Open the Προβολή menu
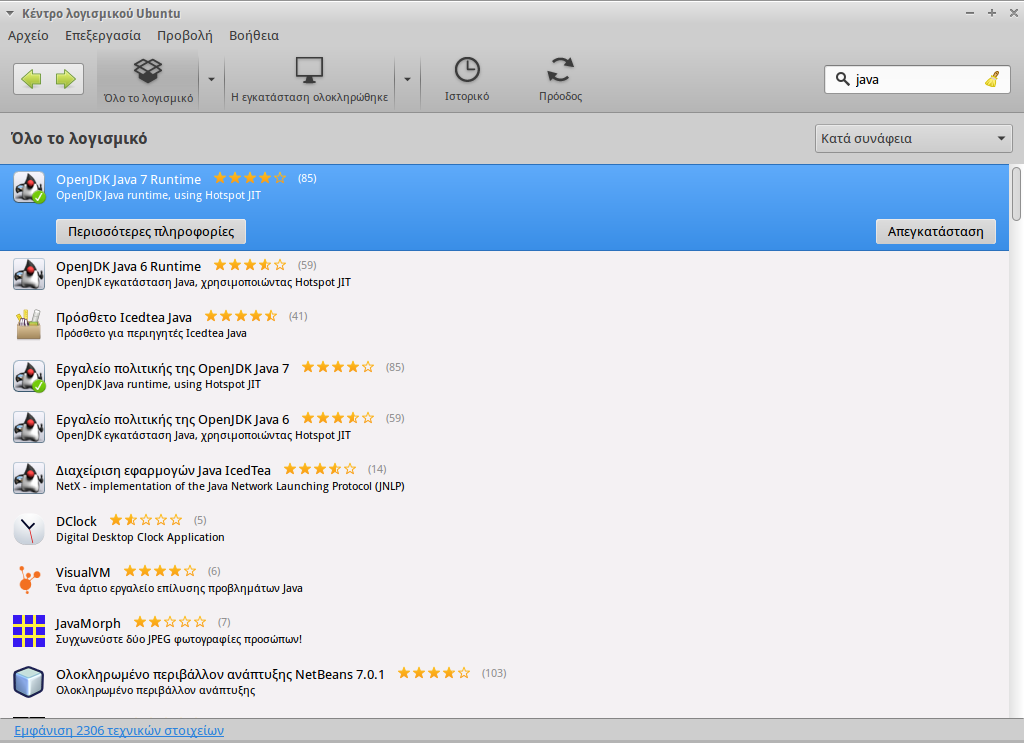The image size is (1024, 743). pos(185,35)
